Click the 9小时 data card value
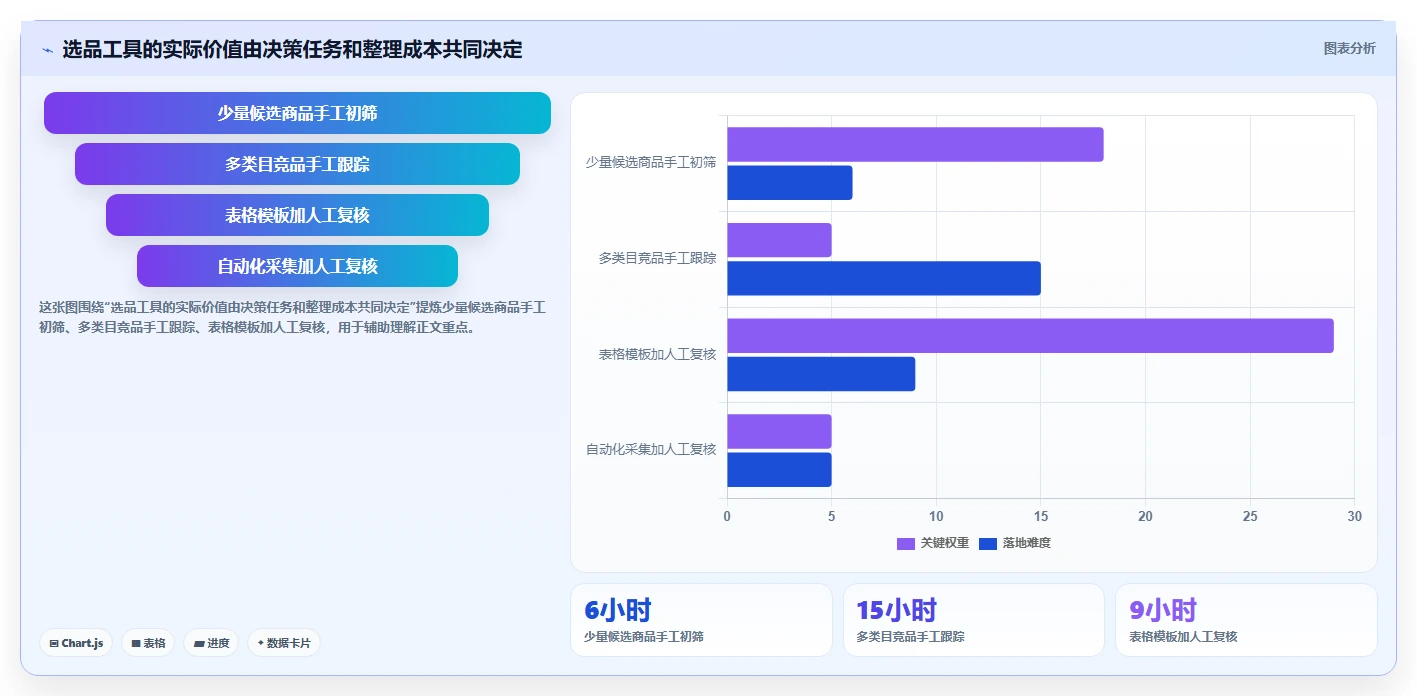This screenshot has height=696, width=1417. pyautogui.click(x=1163, y=610)
